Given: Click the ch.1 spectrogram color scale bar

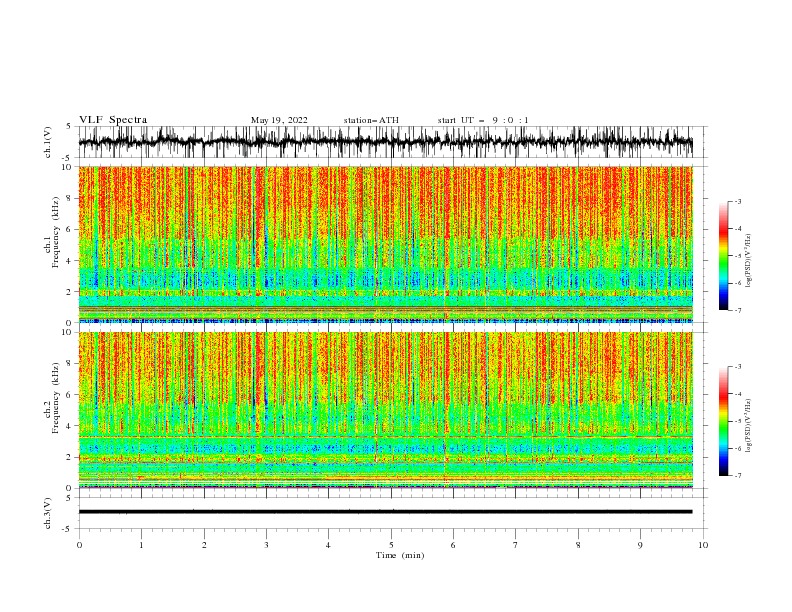Looking at the screenshot, I should [x=723, y=256].
